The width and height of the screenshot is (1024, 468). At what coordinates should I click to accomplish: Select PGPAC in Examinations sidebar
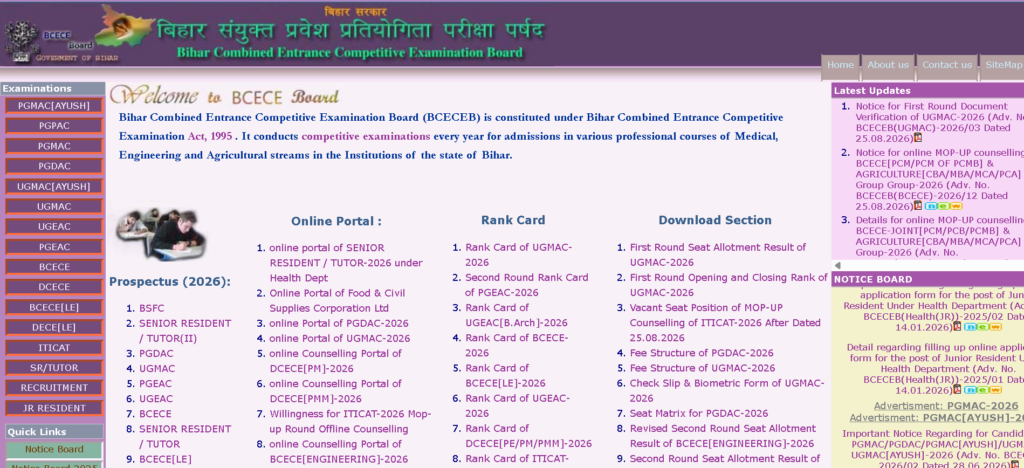click(x=54, y=126)
